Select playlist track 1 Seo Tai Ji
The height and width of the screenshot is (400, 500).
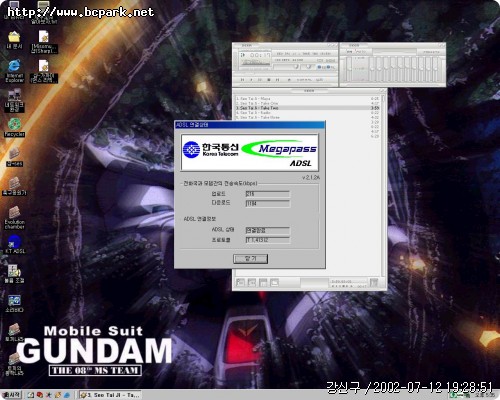[x=307, y=99]
